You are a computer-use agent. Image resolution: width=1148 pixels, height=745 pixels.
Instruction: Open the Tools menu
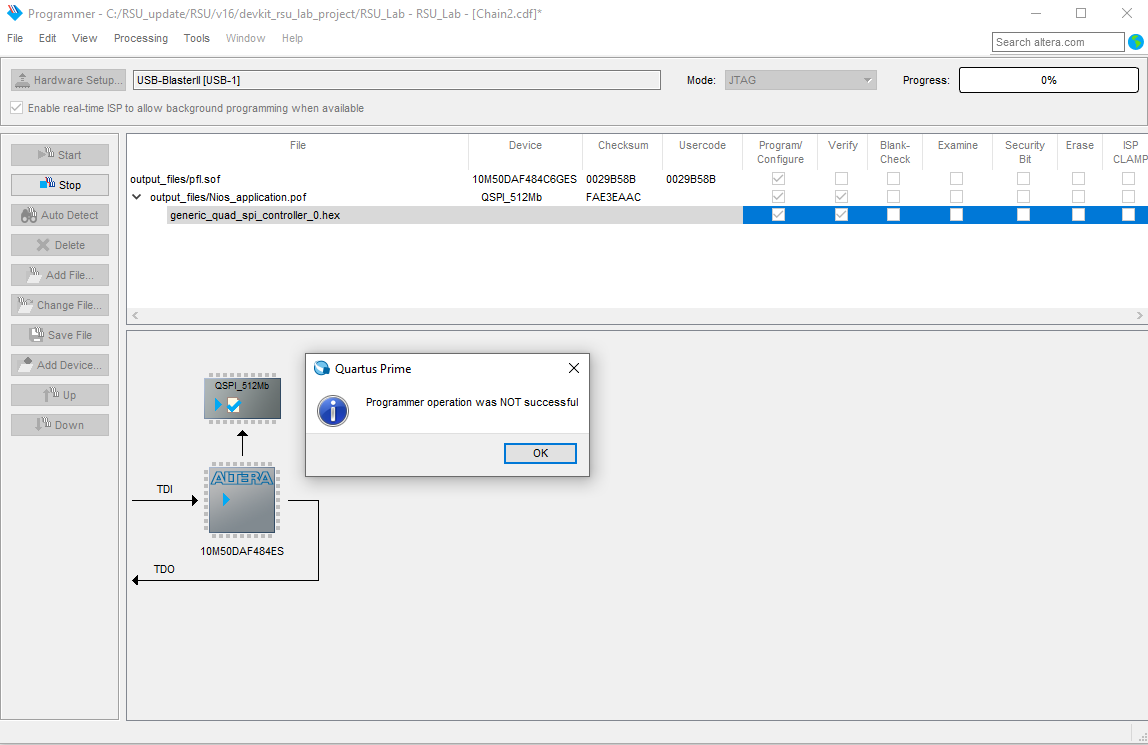tap(196, 38)
